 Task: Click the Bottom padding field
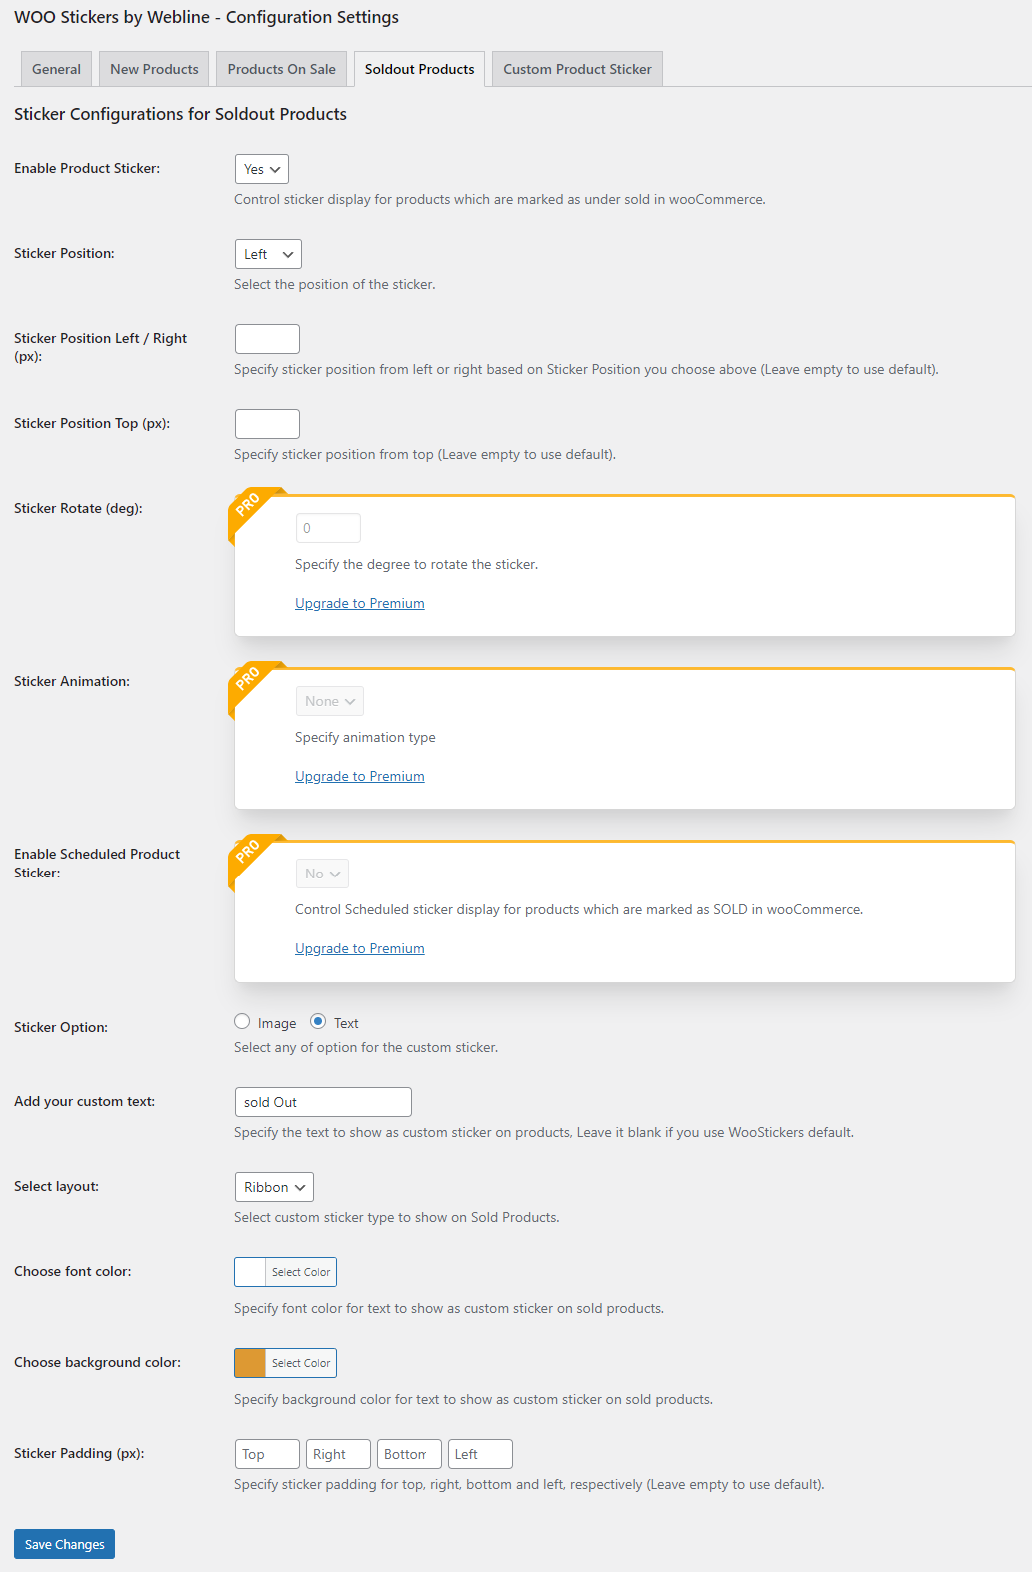tap(409, 1454)
